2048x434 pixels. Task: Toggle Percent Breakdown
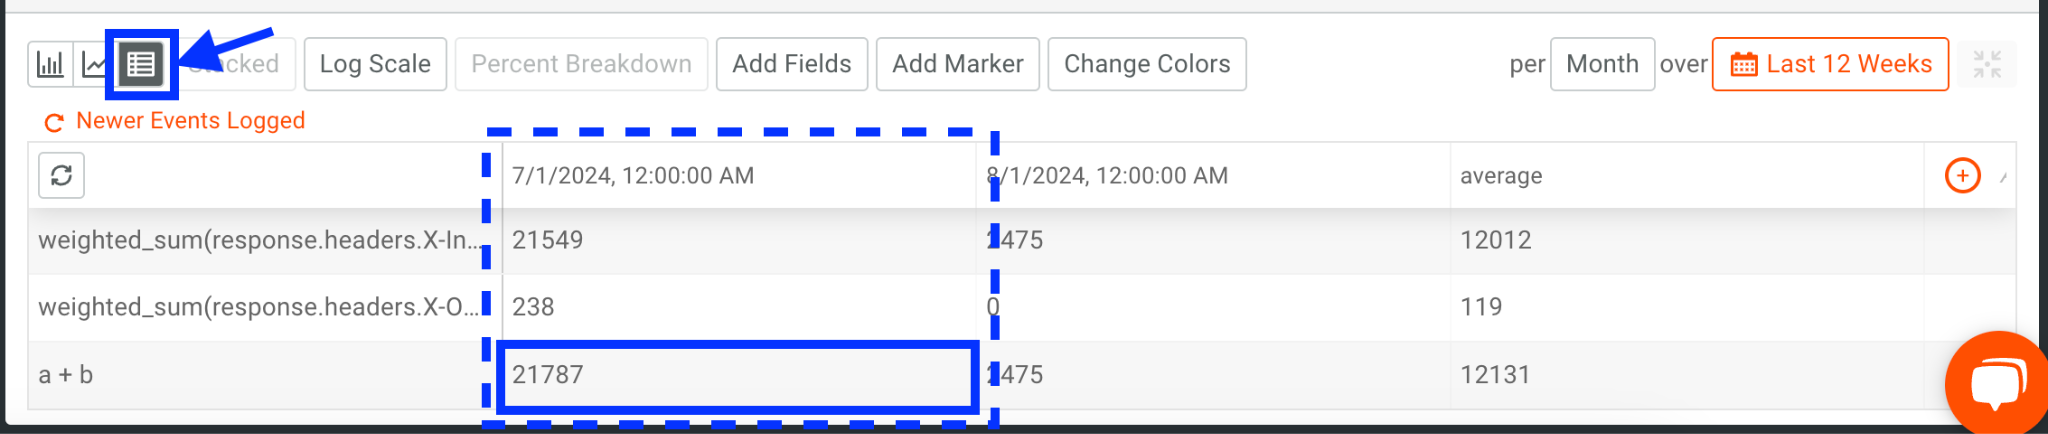[581, 64]
